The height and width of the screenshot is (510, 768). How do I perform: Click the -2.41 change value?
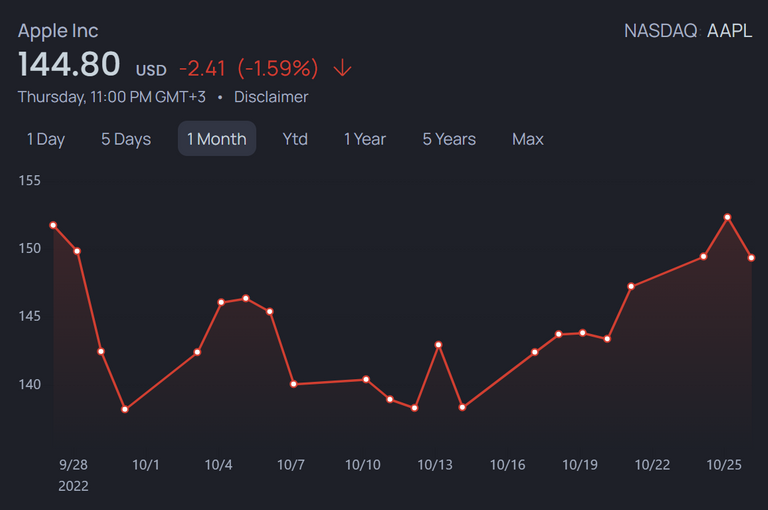point(202,68)
